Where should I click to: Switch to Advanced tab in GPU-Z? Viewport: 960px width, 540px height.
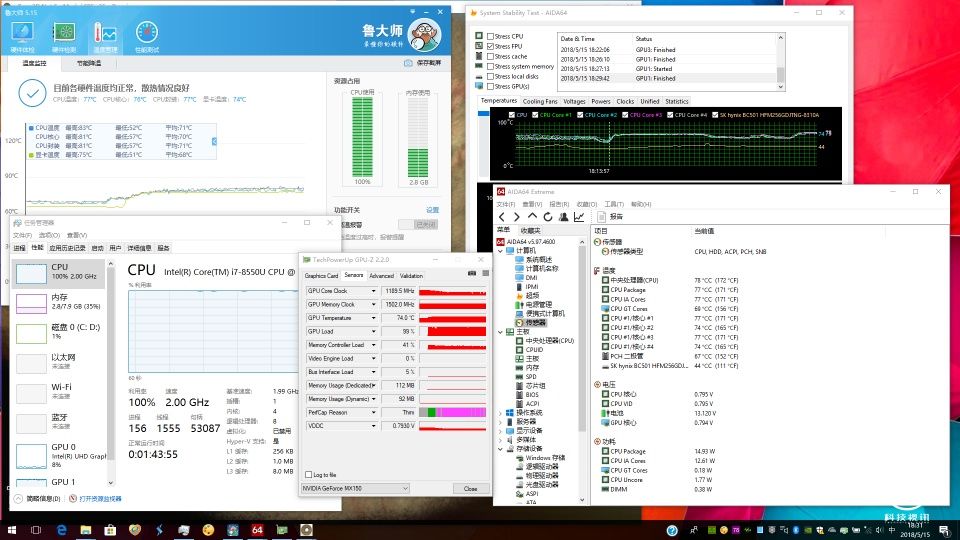point(381,276)
